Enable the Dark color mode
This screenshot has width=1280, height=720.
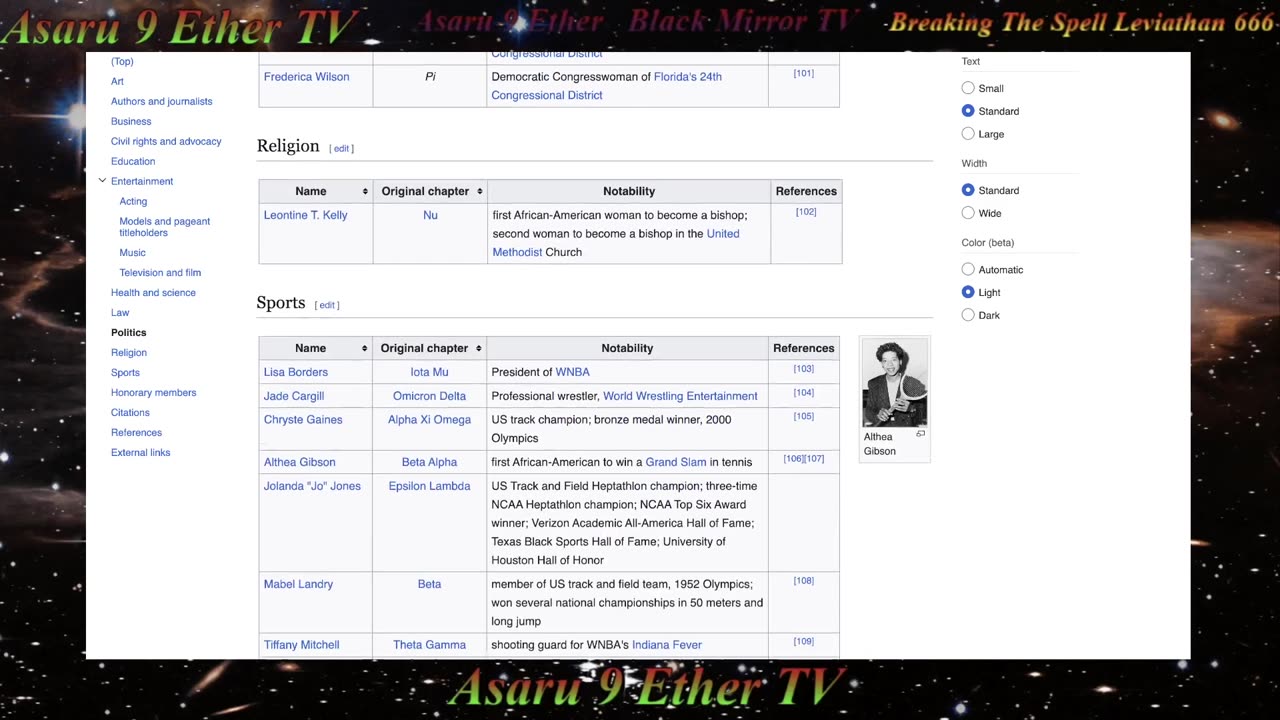point(968,315)
